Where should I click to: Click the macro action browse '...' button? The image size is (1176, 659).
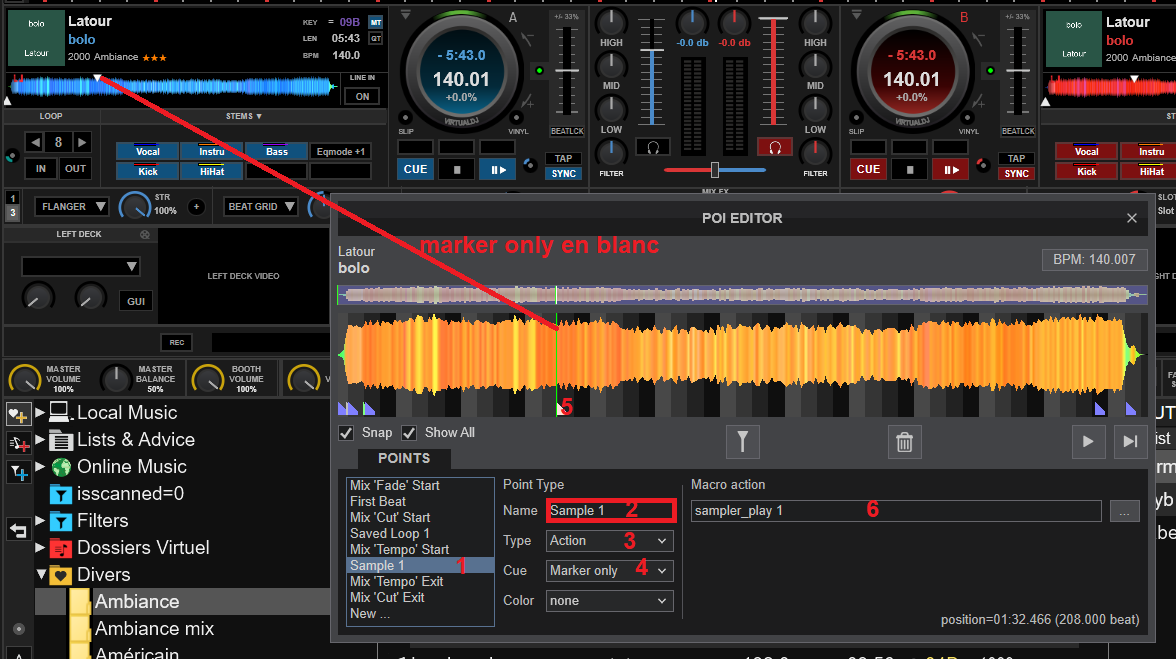click(x=1124, y=511)
